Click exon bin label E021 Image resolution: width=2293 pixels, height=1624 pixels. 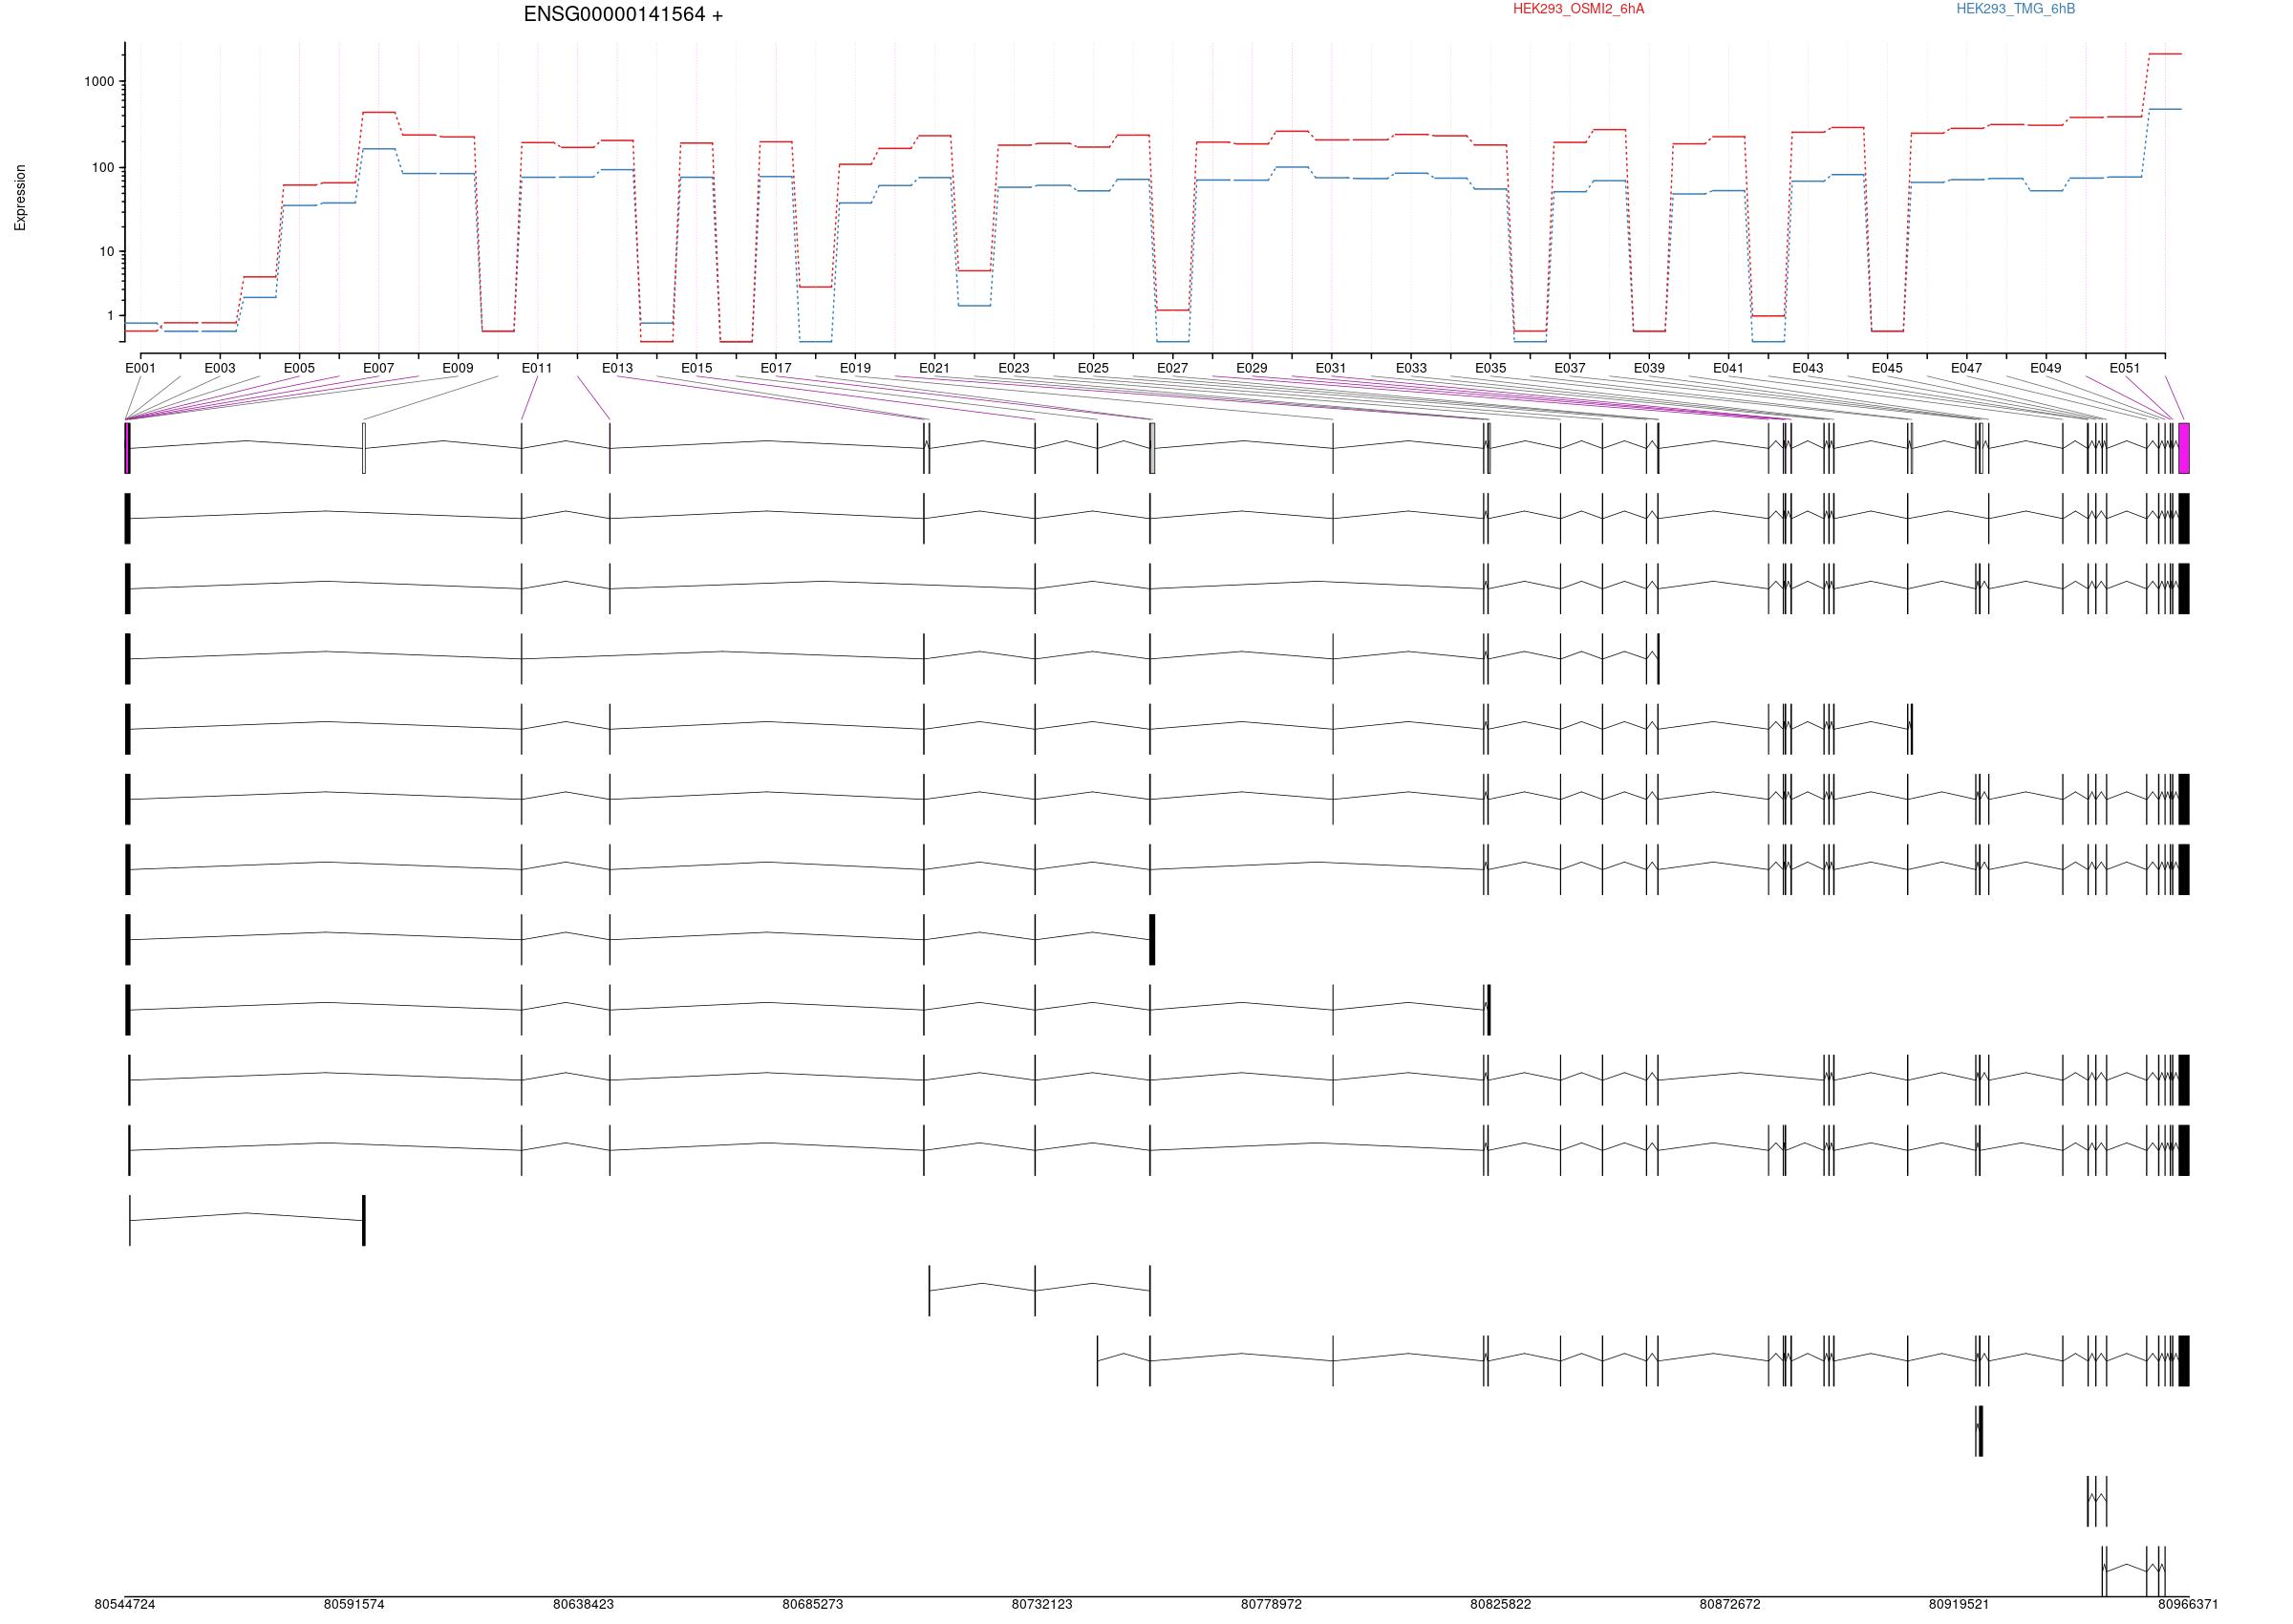tap(934, 368)
